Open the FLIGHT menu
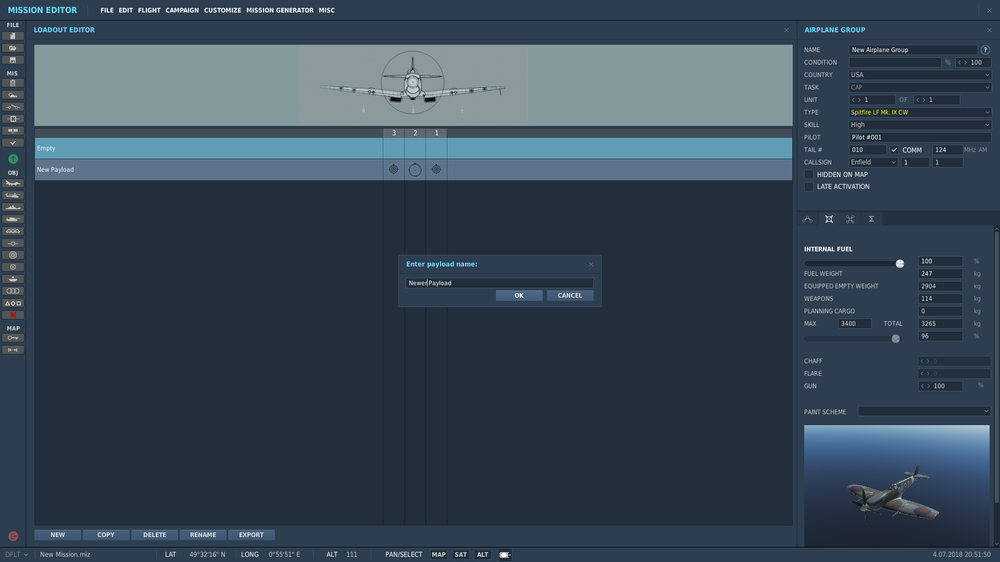 click(149, 10)
